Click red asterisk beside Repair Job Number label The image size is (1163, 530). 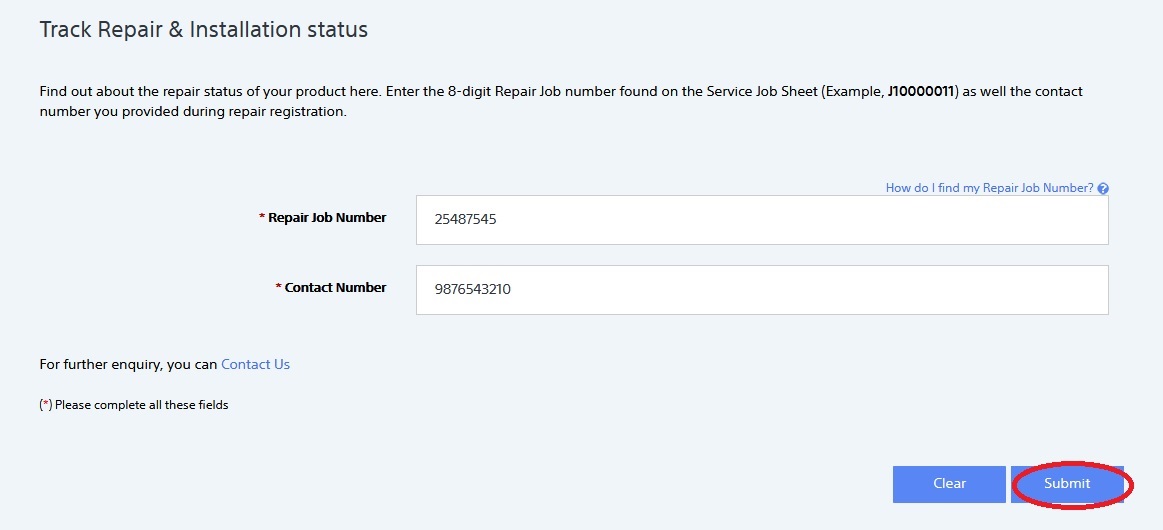tap(262, 217)
